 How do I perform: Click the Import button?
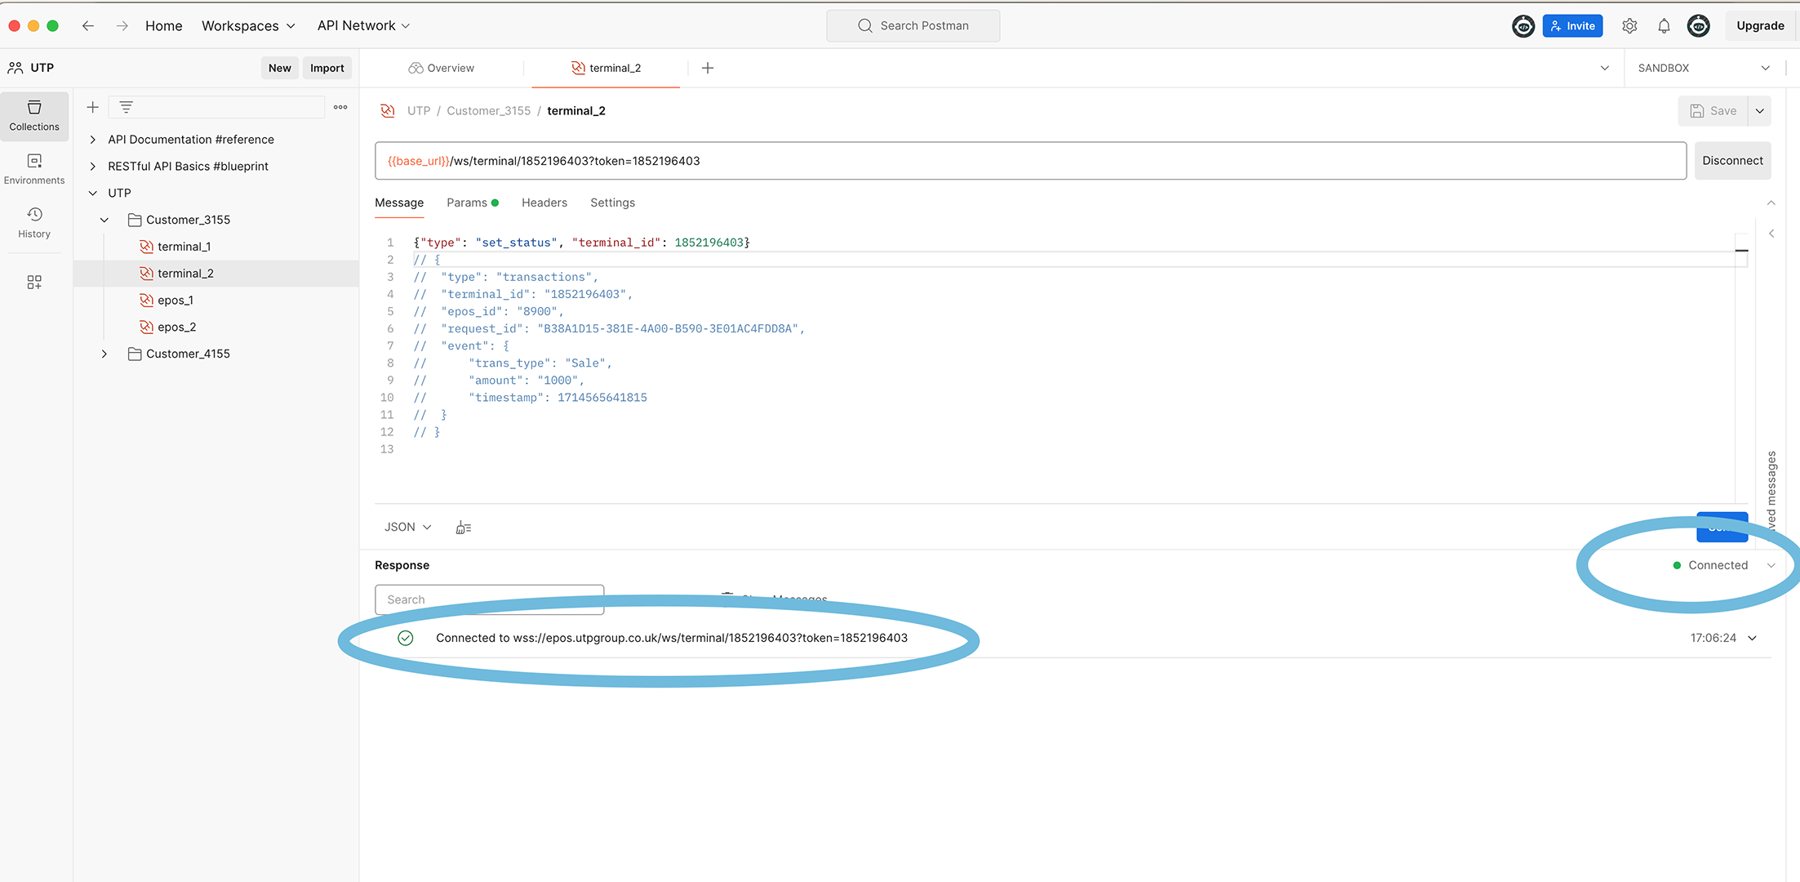point(327,68)
